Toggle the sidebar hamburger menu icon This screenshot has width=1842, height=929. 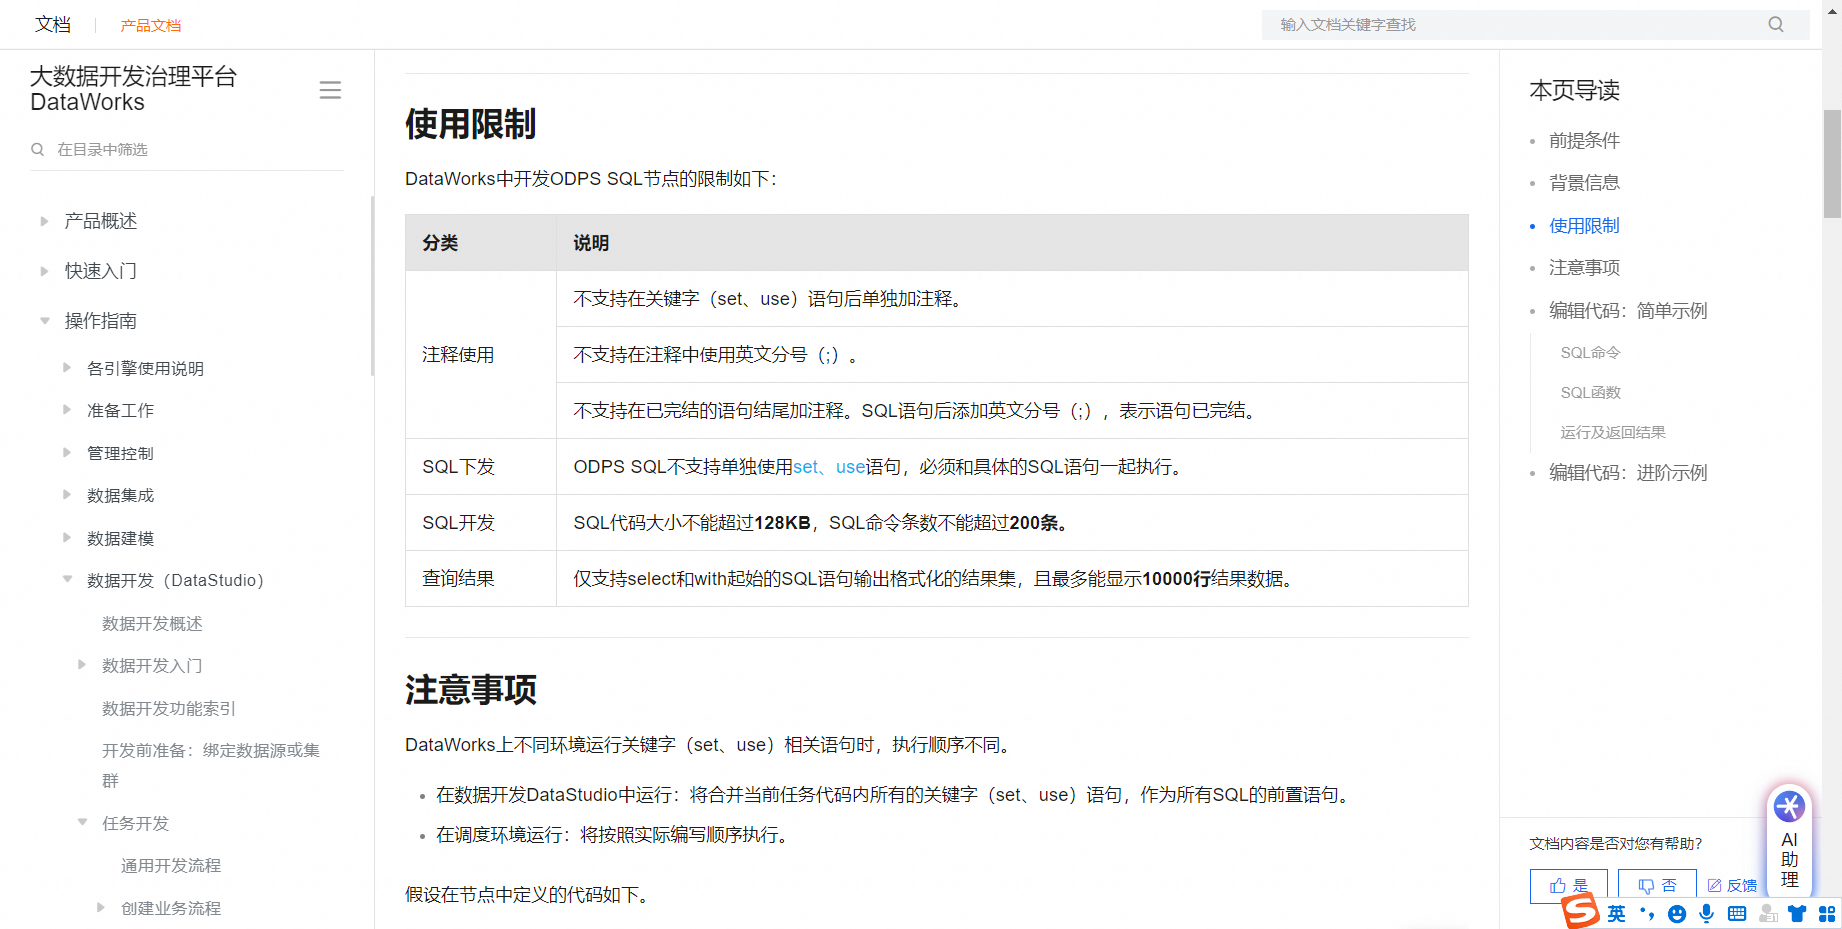[x=330, y=90]
